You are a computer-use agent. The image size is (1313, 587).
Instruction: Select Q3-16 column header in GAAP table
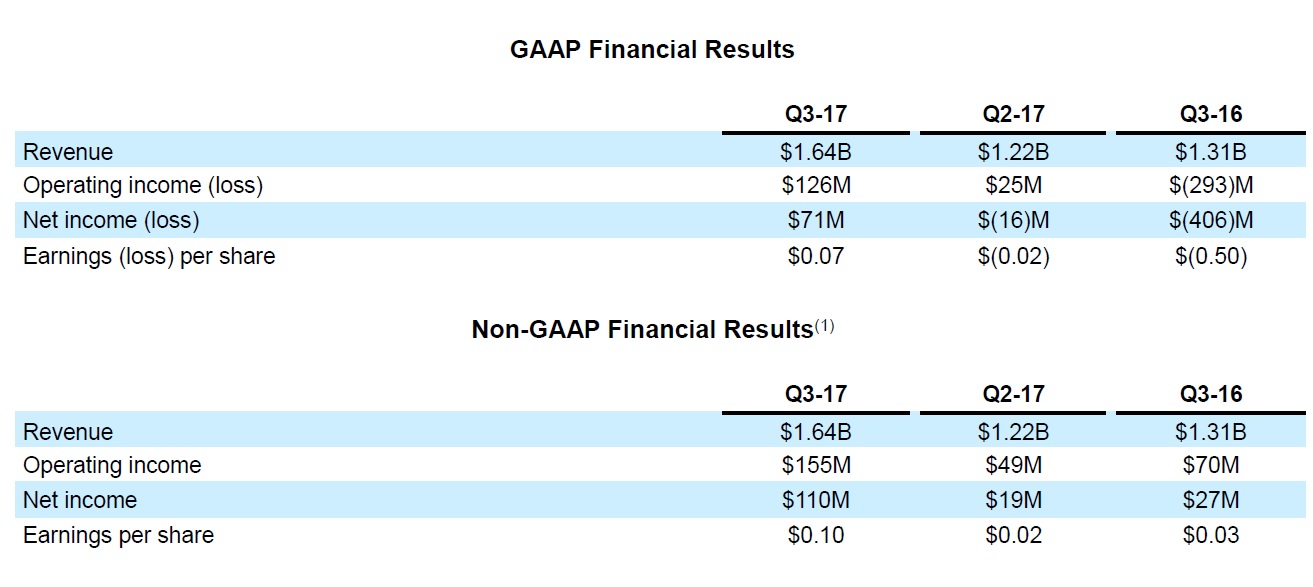pyautogui.click(x=1210, y=114)
